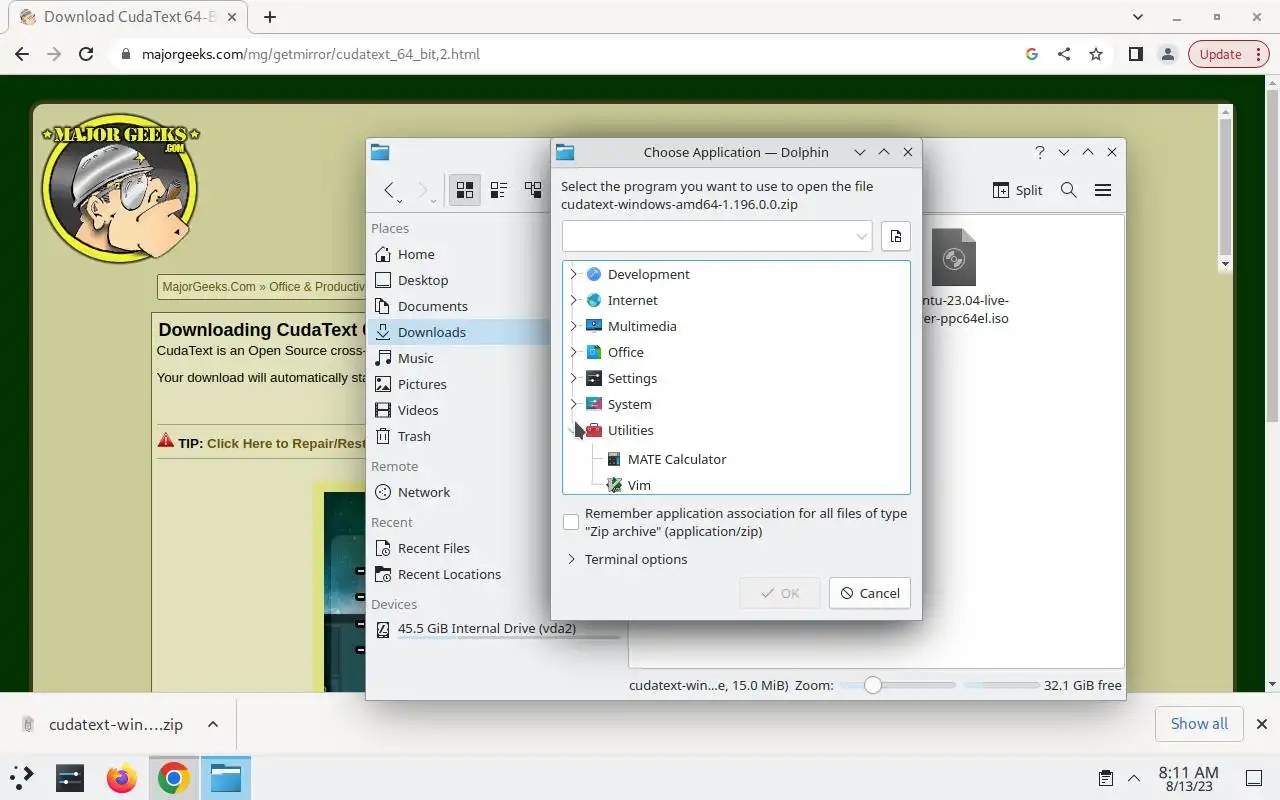The height and width of the screenshot is (800, 1280).
Task: Open Dolphin search via magnifier icon
Action: [1068, 190]
